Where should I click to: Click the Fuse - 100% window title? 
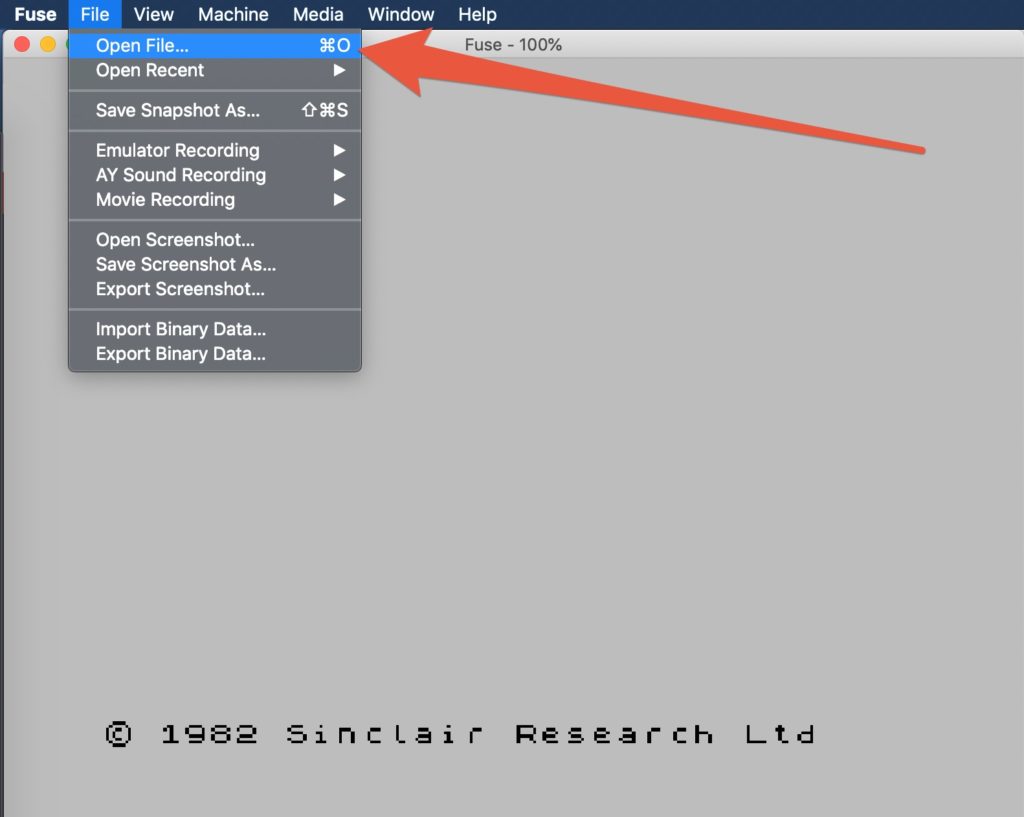pyautogui.click(x=513, y=45)
